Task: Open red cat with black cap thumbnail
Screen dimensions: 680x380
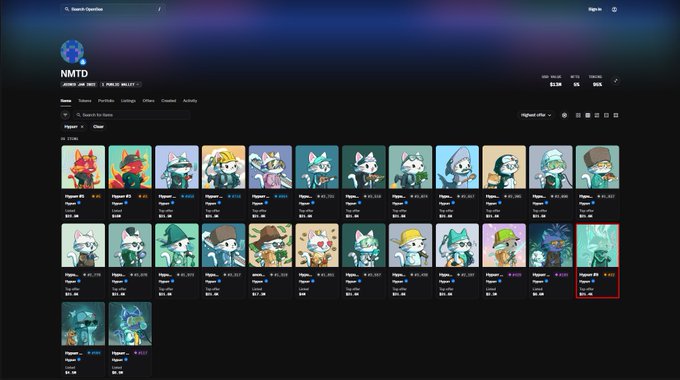Action: tap(130, 167)
